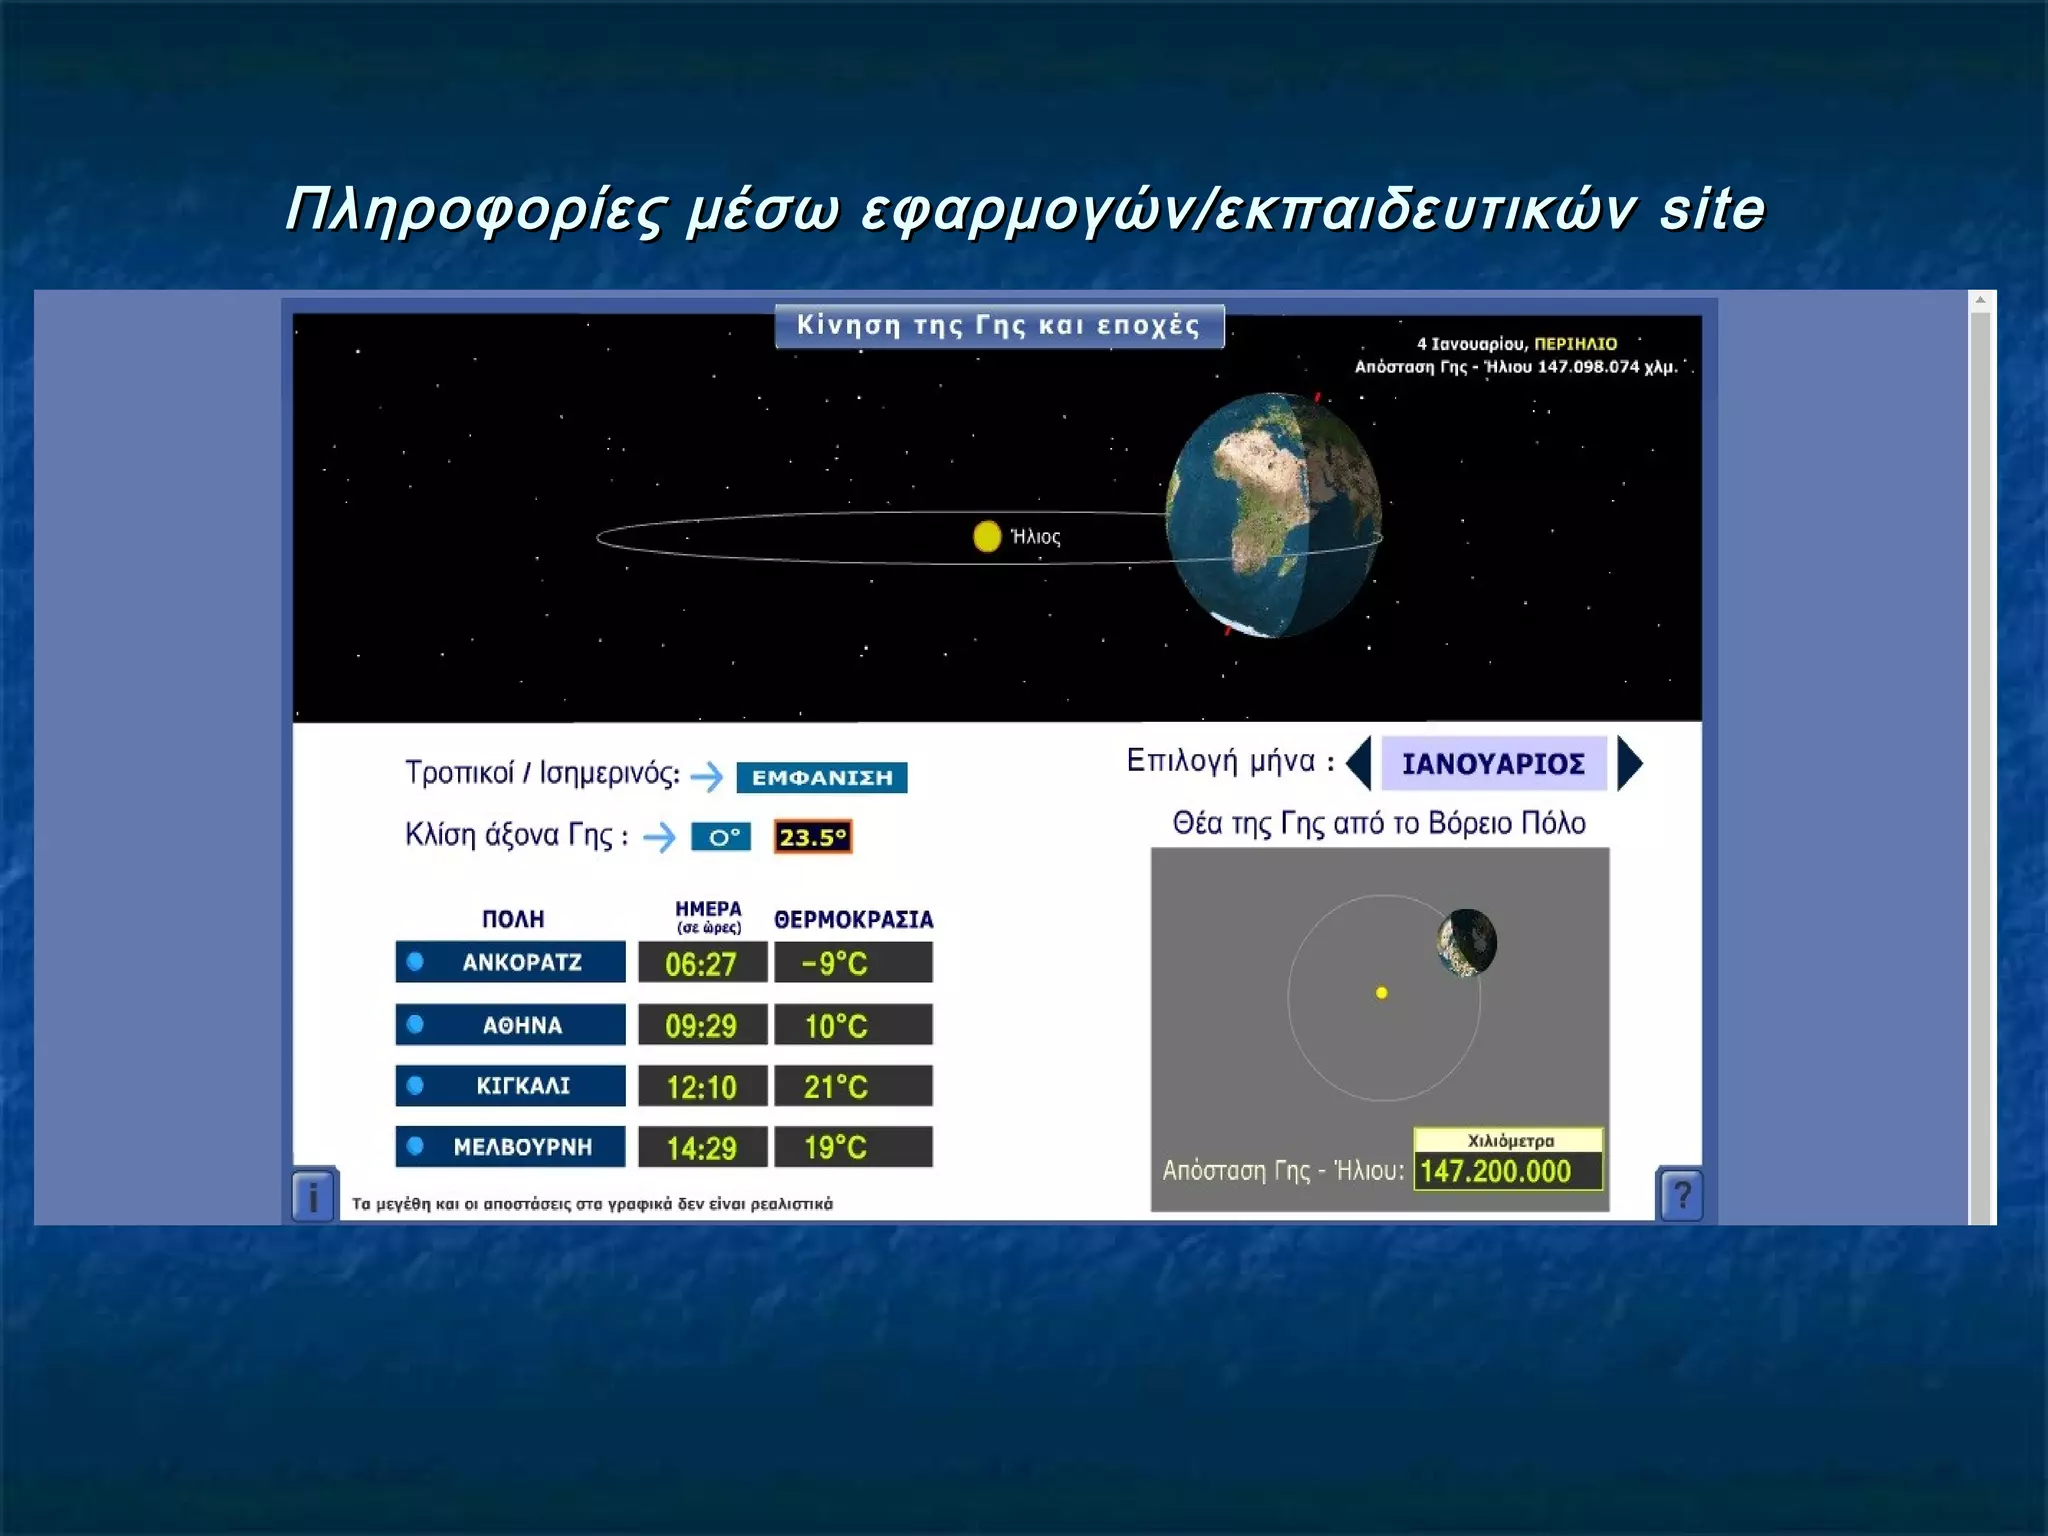Click the question mark help icon
The image size is (2048, 1536).
[x=1680, y=1194]
